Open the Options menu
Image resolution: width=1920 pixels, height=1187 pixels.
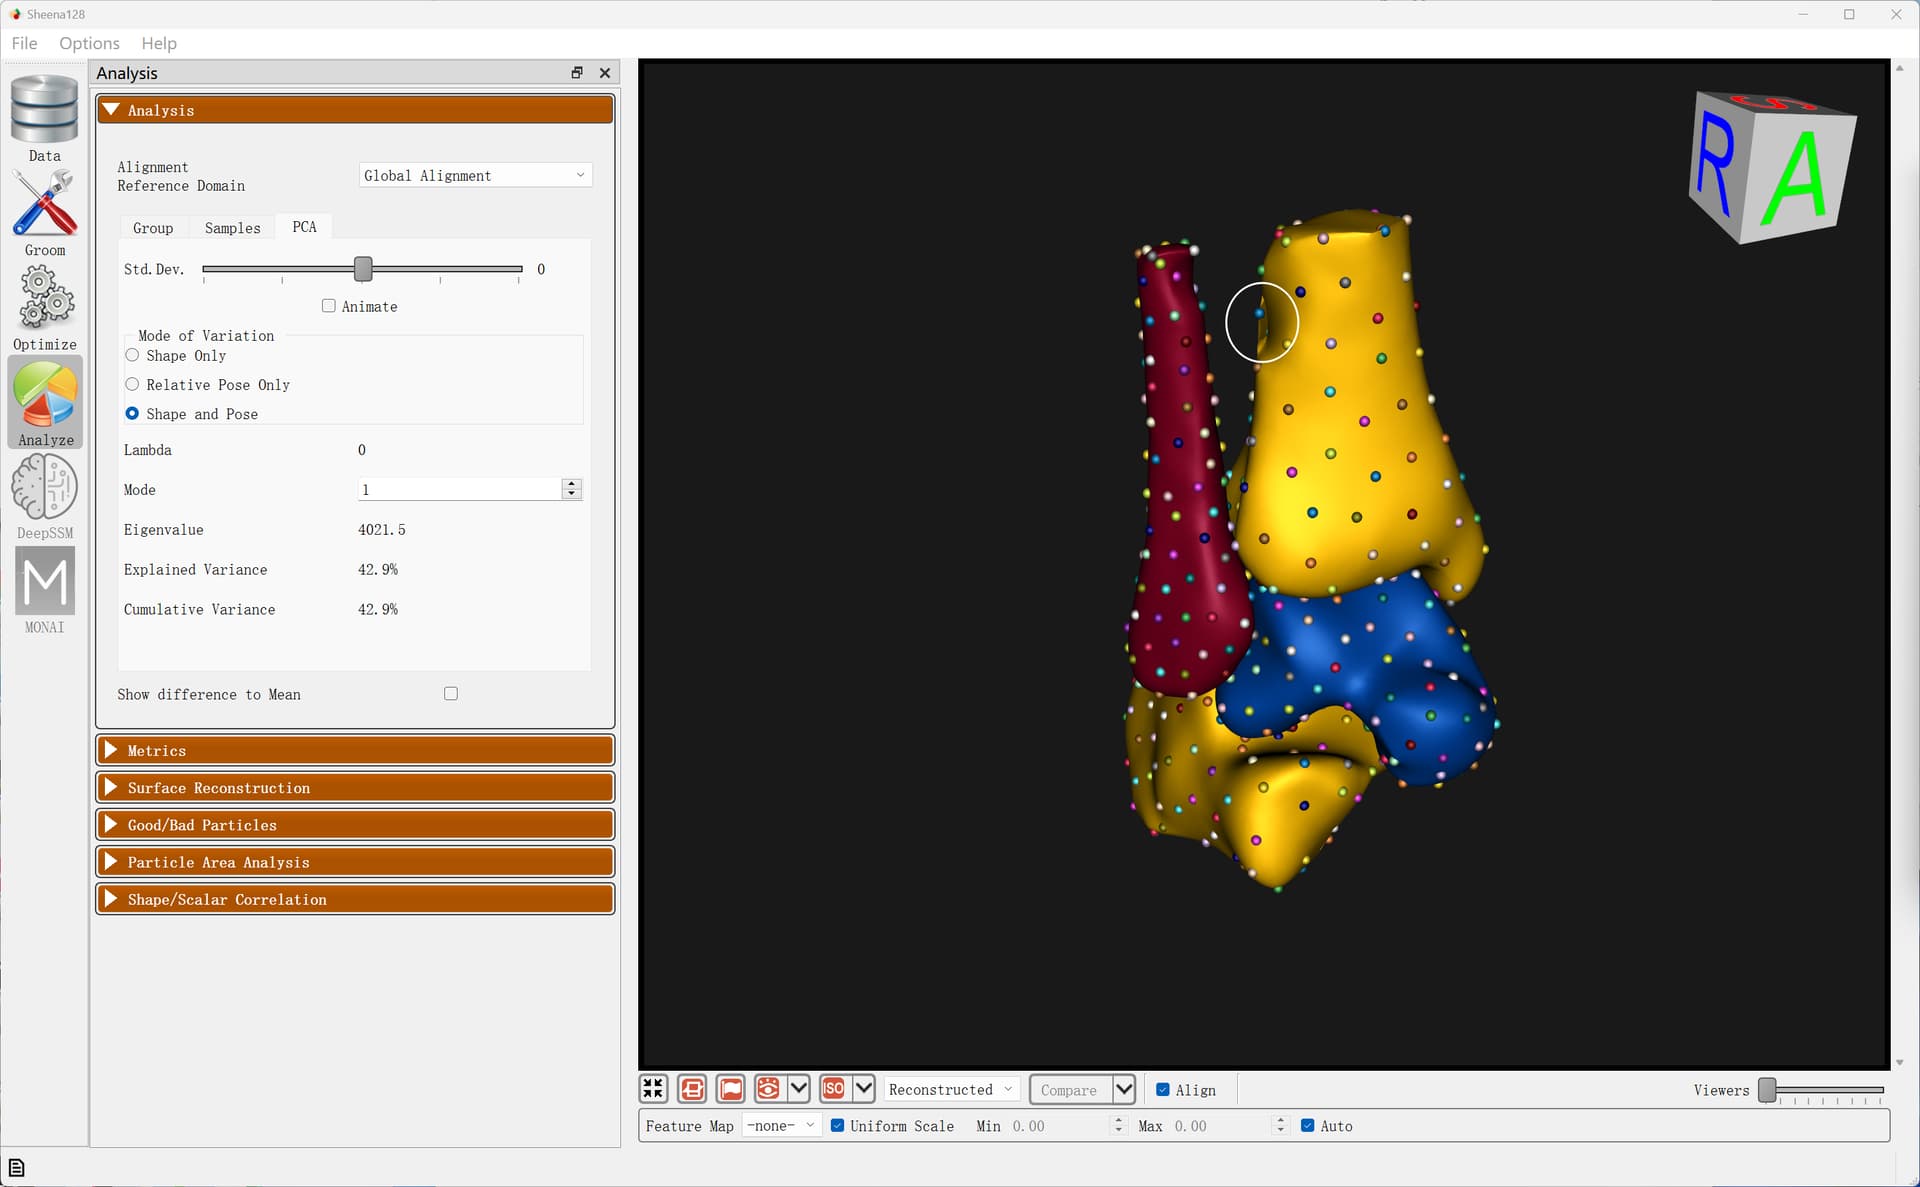point(89,43)
